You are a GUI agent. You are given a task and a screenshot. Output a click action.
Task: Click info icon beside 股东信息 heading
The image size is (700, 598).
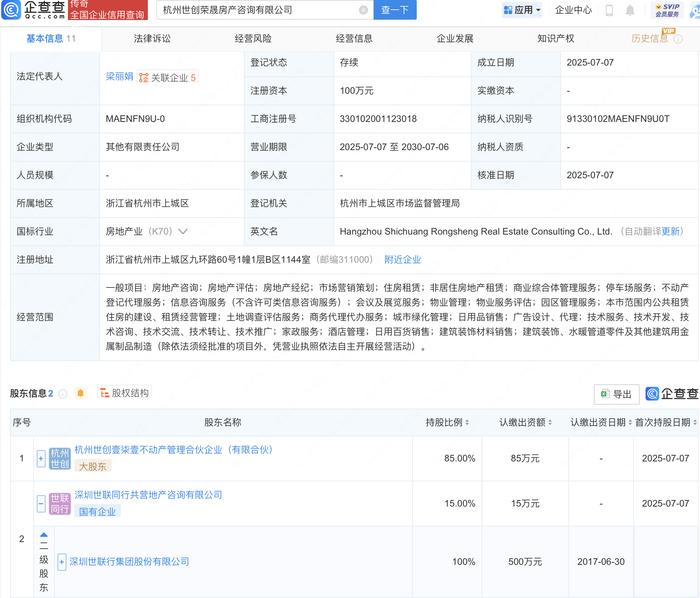pyautogui.click(x=63, y=393)
